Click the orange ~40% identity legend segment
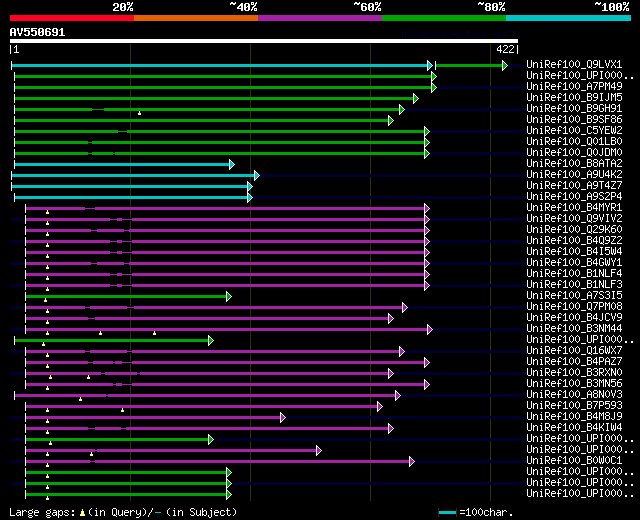 pyautogui.click(x=196, y=18)
